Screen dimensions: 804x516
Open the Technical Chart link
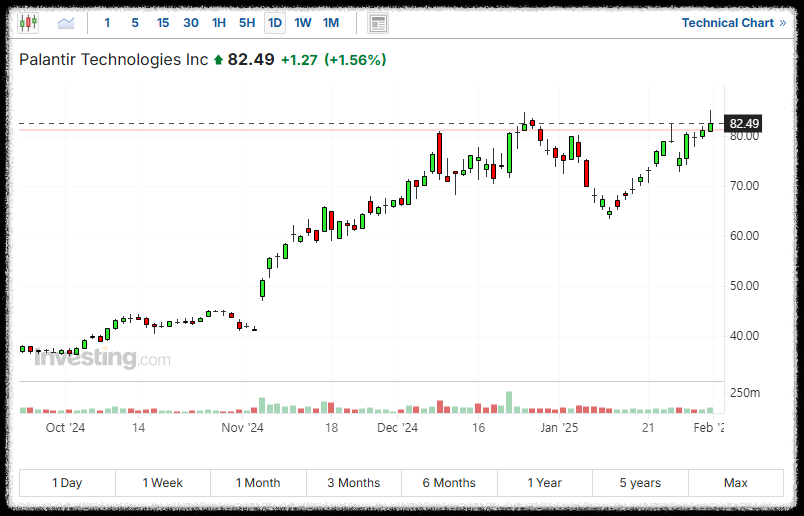point(734,23)
